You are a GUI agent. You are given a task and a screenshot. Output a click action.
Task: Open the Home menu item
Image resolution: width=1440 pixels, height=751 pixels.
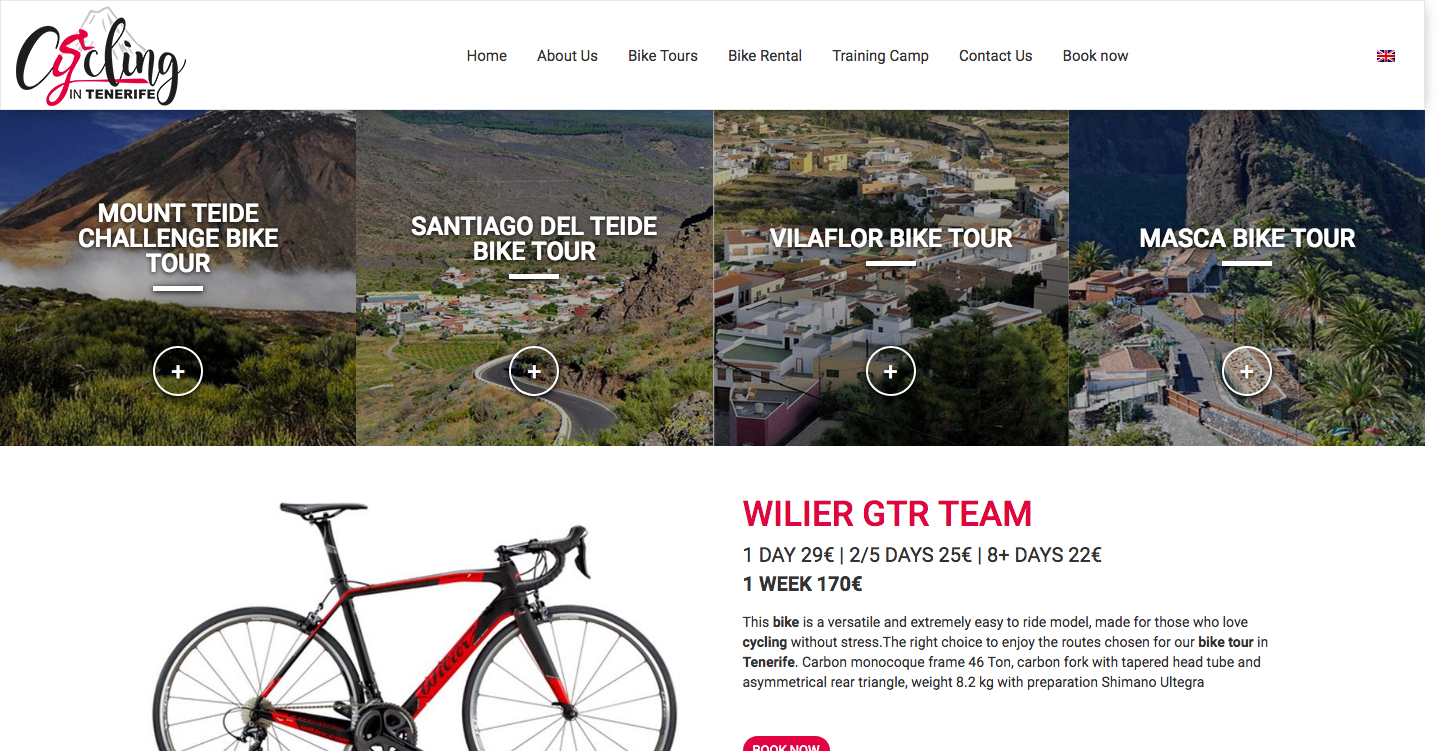coord(487,56)
